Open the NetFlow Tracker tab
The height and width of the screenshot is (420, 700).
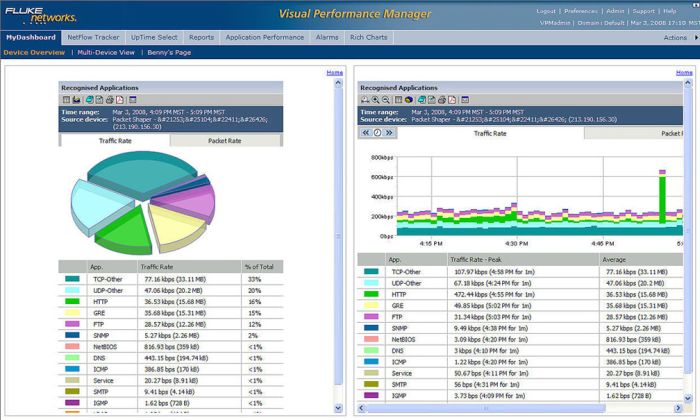point(93,37)
